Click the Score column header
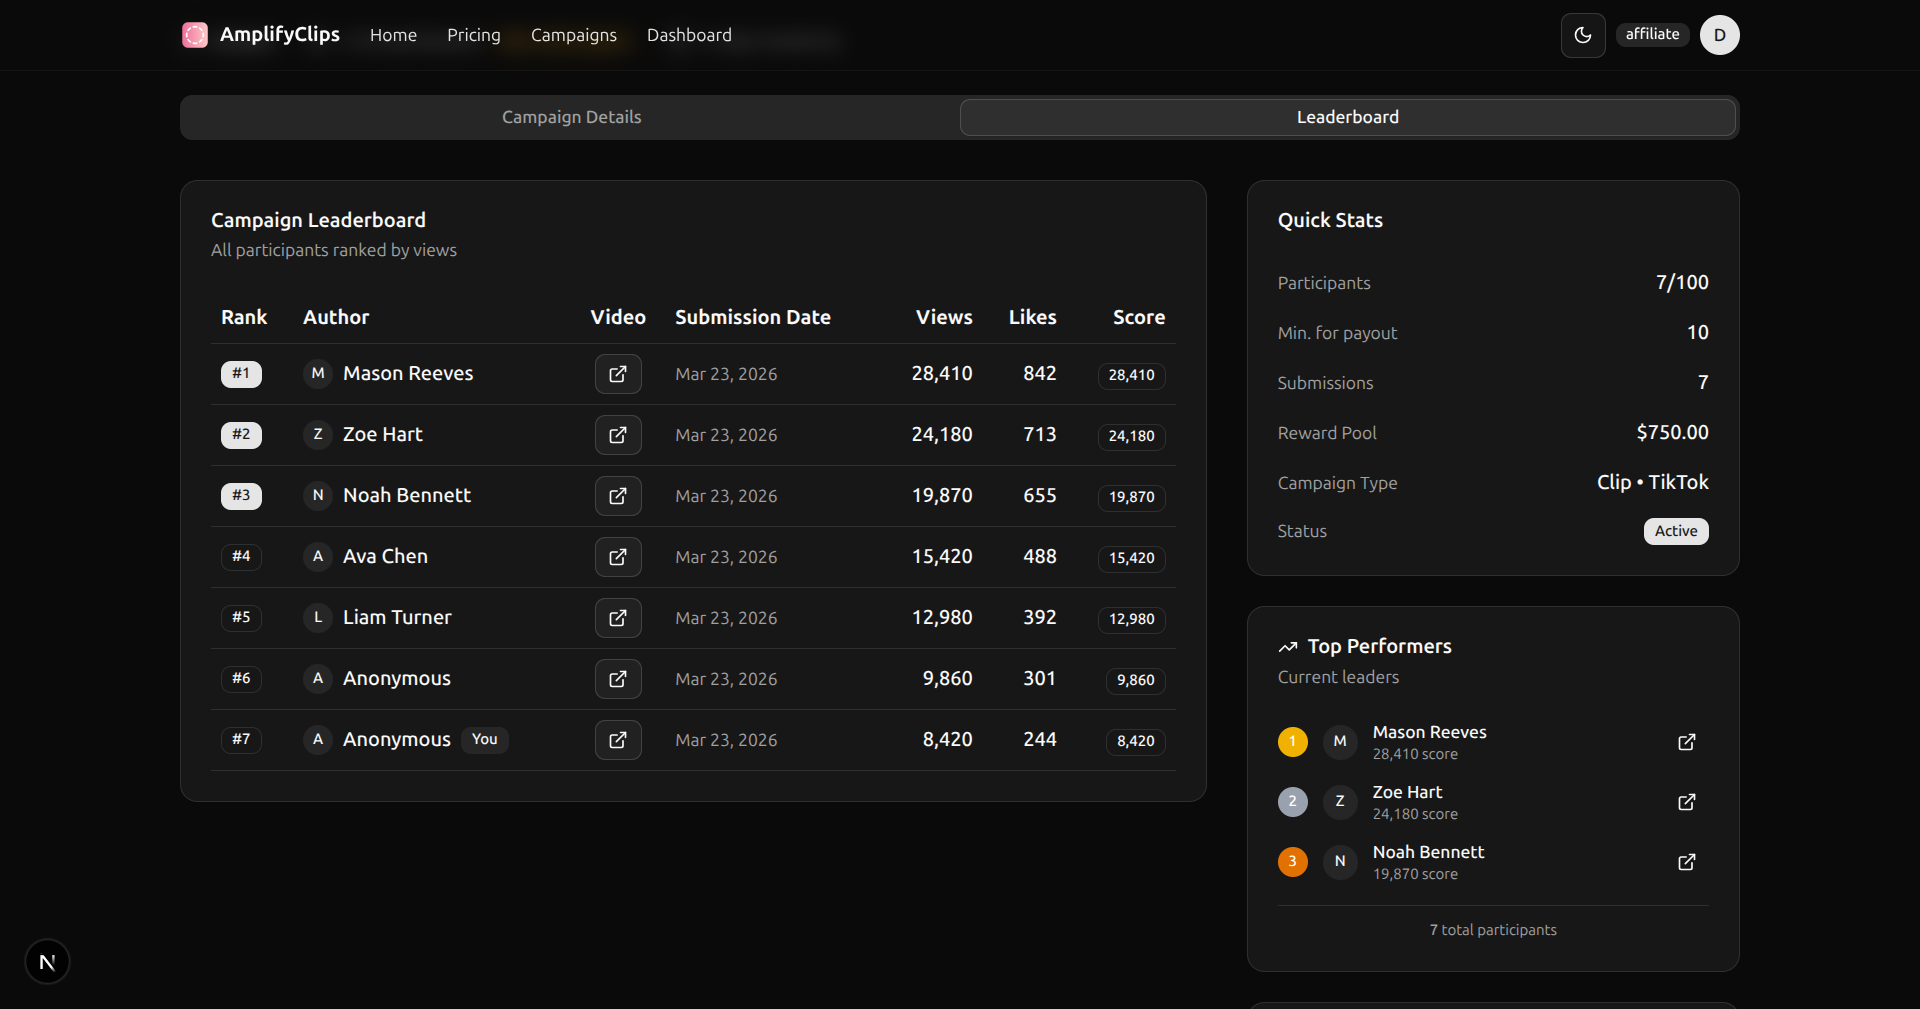The height and width of the screenshot is (1009, 1920). [x=1139, y=317]
